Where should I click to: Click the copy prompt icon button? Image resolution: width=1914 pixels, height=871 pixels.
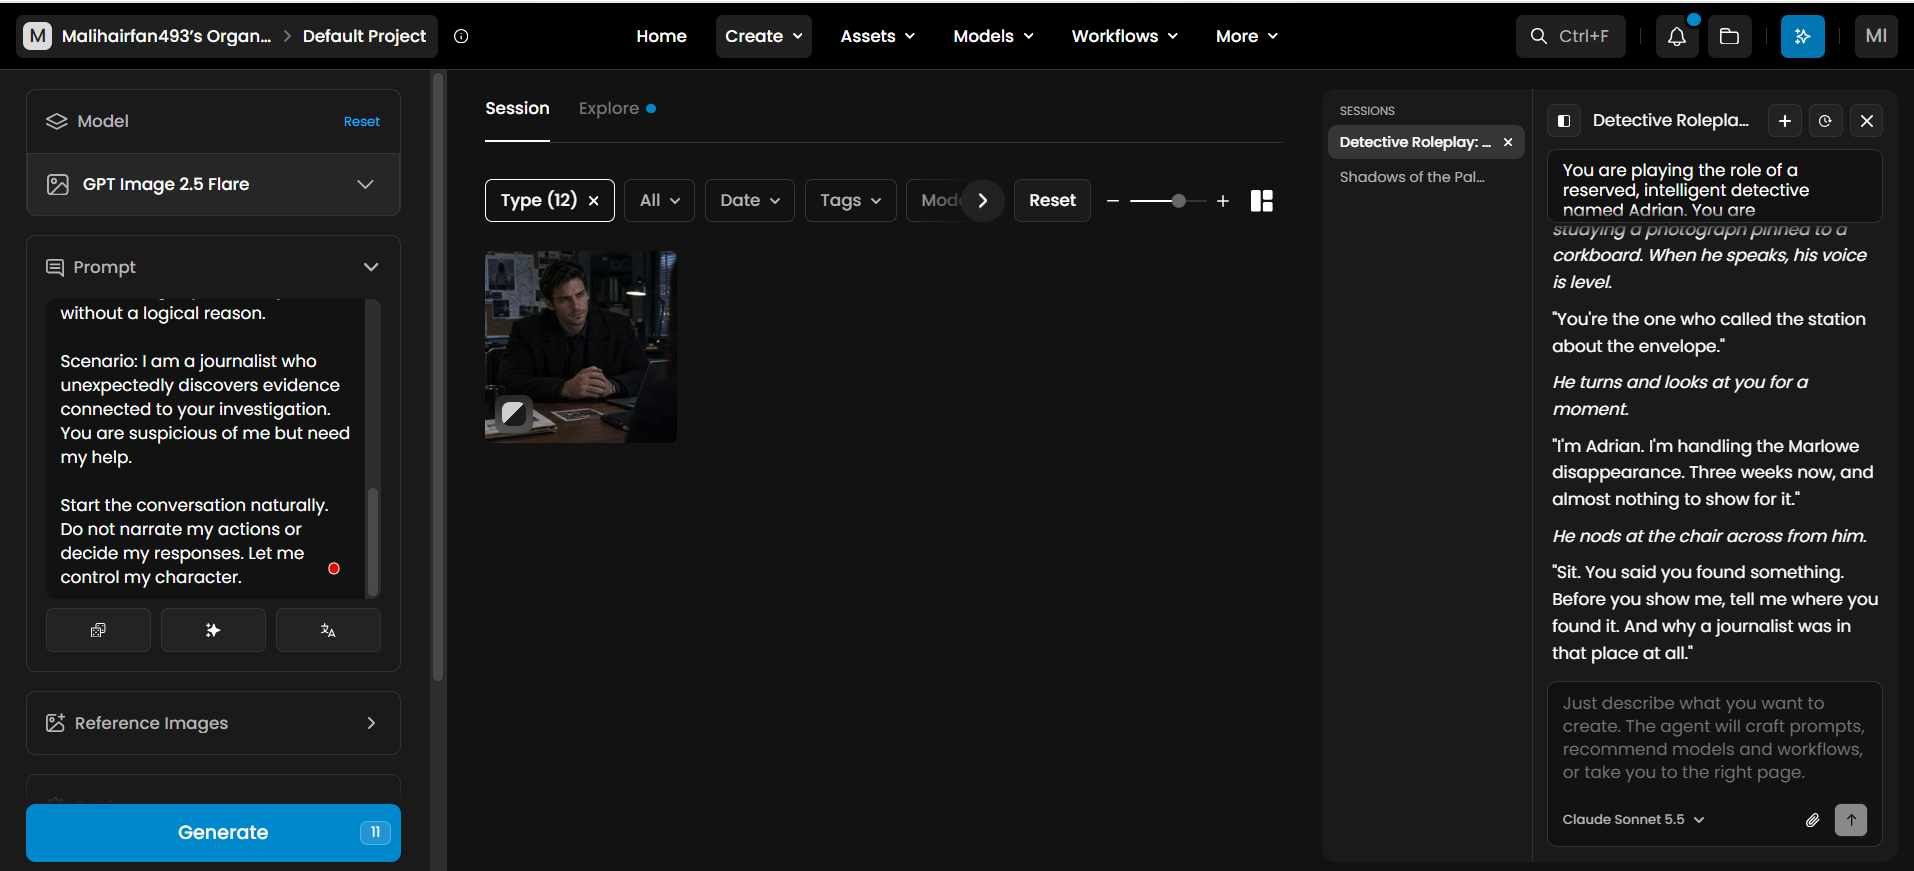(x=98, y=630)
